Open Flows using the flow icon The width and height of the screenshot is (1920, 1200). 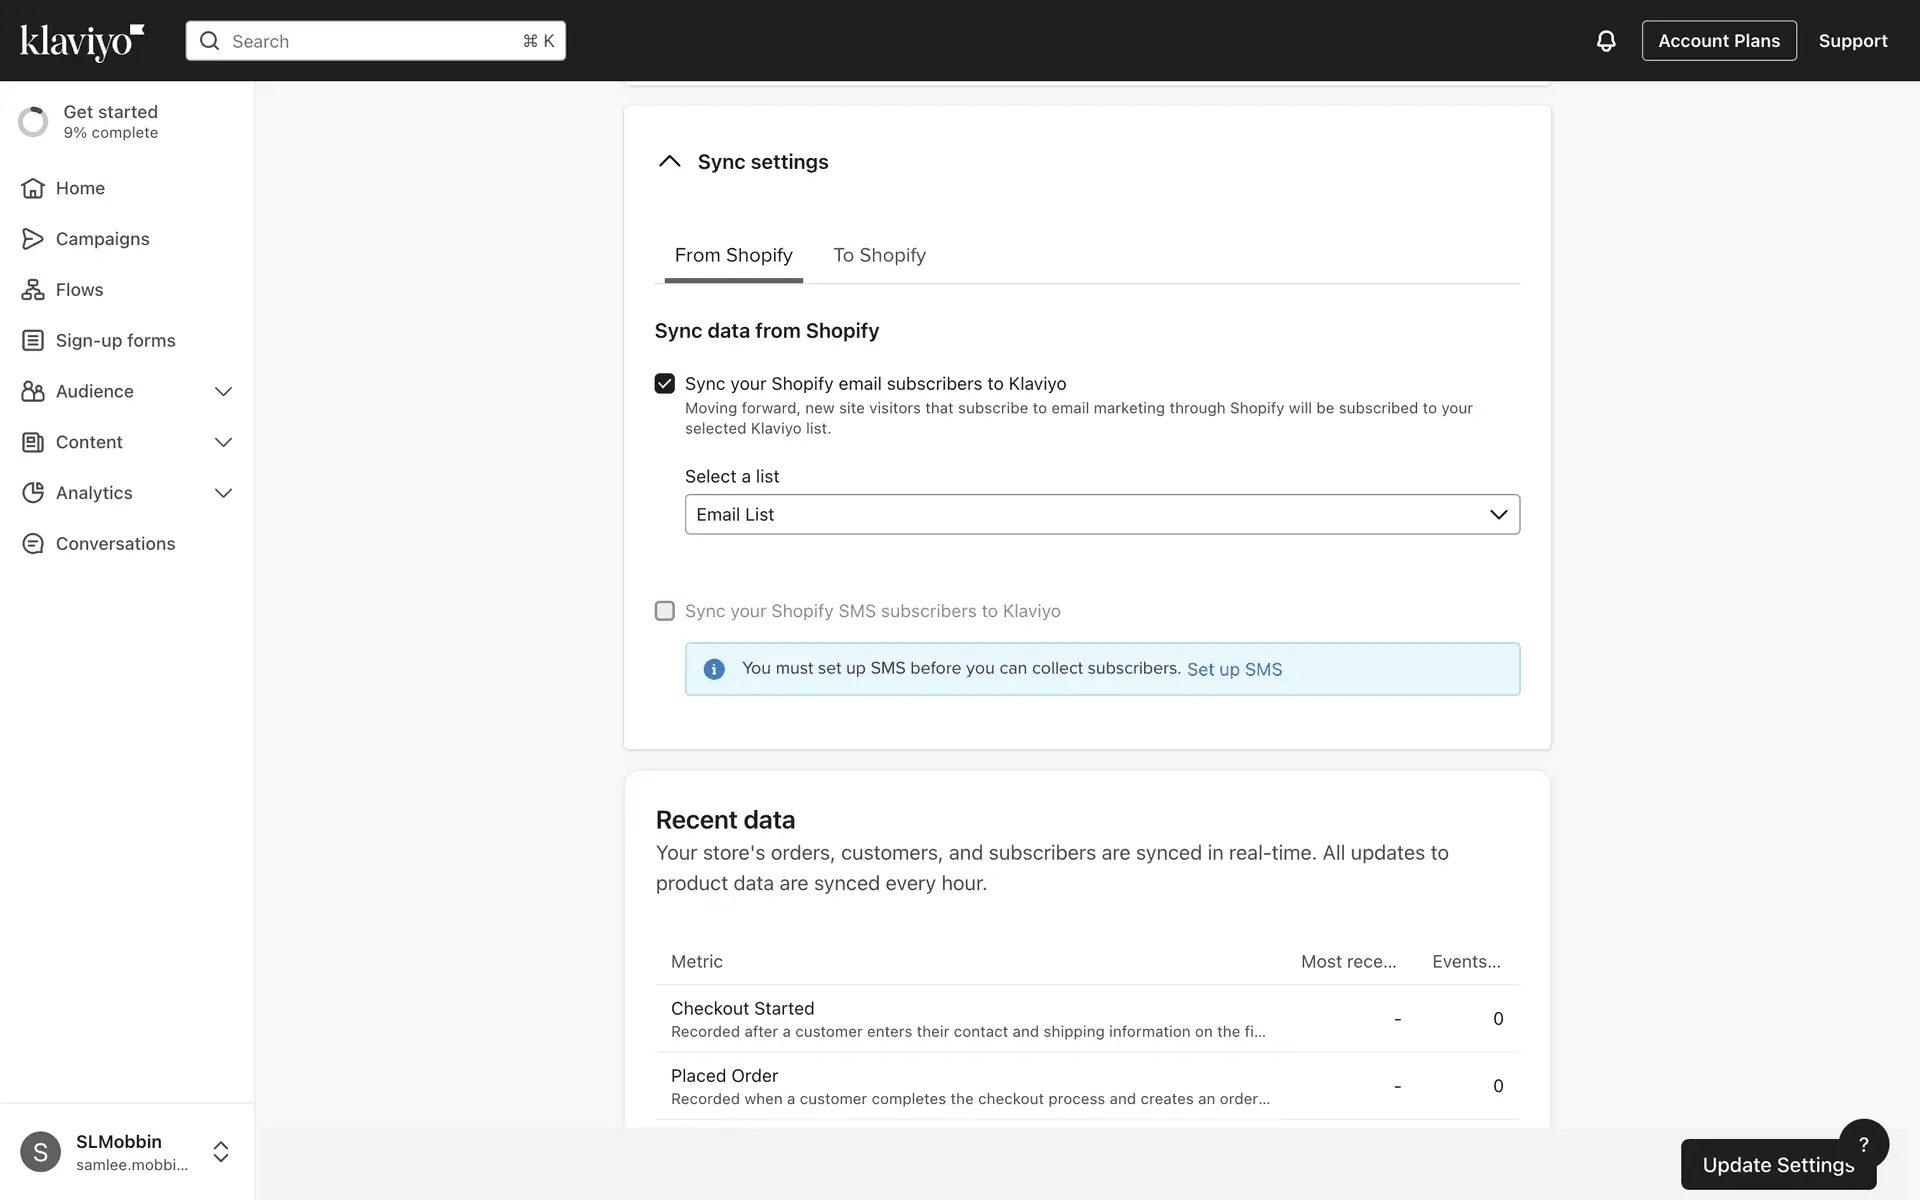tap(33, 290)
